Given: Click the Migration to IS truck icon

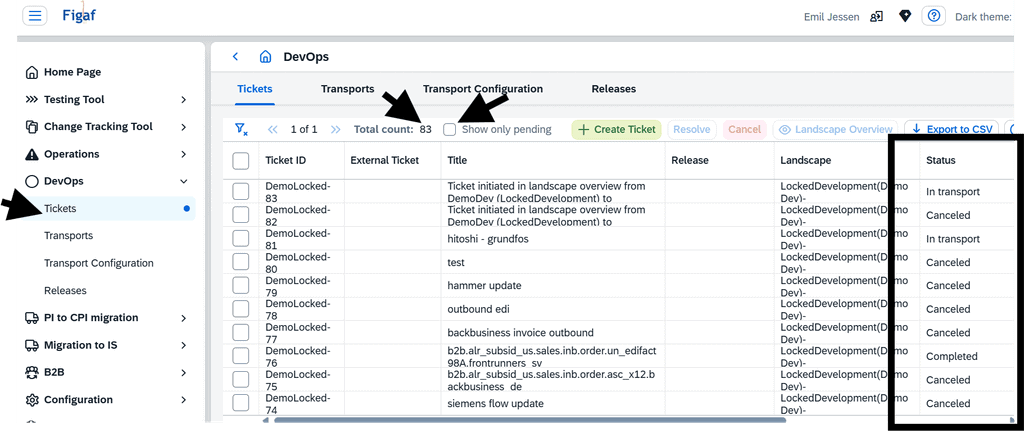Looking at the screenshot, I should tap(31, 345).
